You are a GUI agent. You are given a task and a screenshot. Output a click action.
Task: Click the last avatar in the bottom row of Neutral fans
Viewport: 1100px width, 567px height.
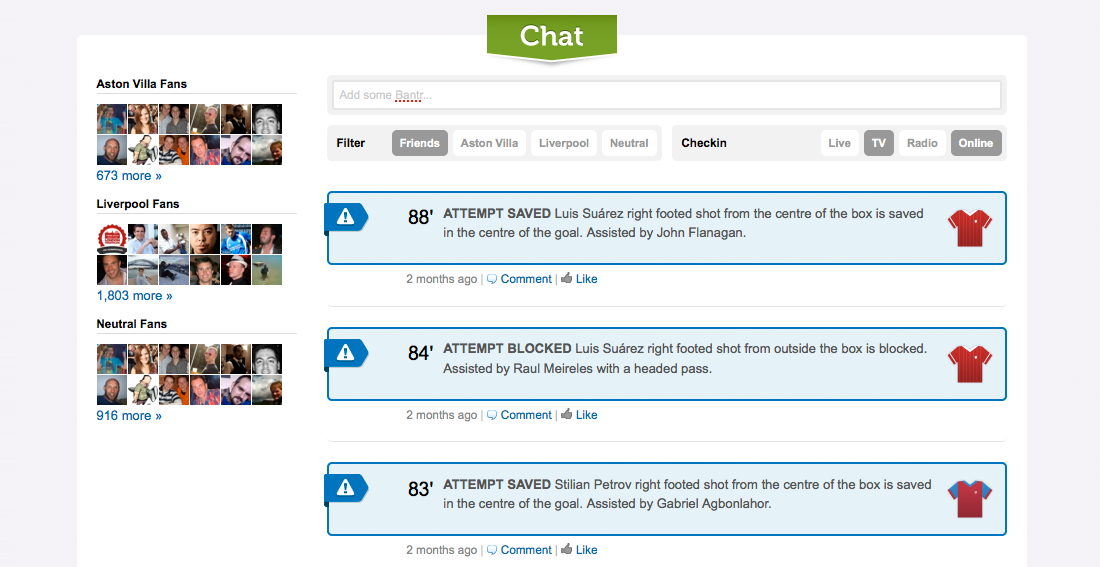(267, 390)
